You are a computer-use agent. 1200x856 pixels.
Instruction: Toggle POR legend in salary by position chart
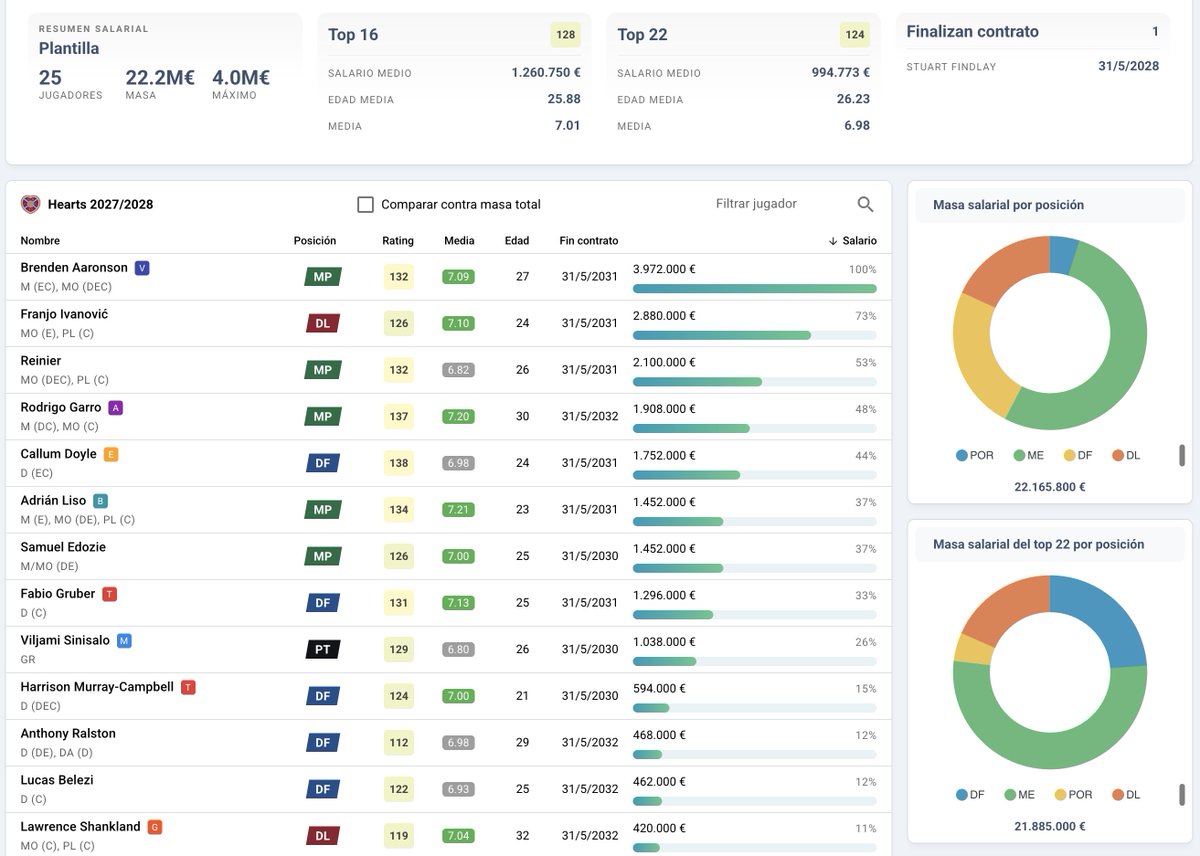tap(975, 455)
